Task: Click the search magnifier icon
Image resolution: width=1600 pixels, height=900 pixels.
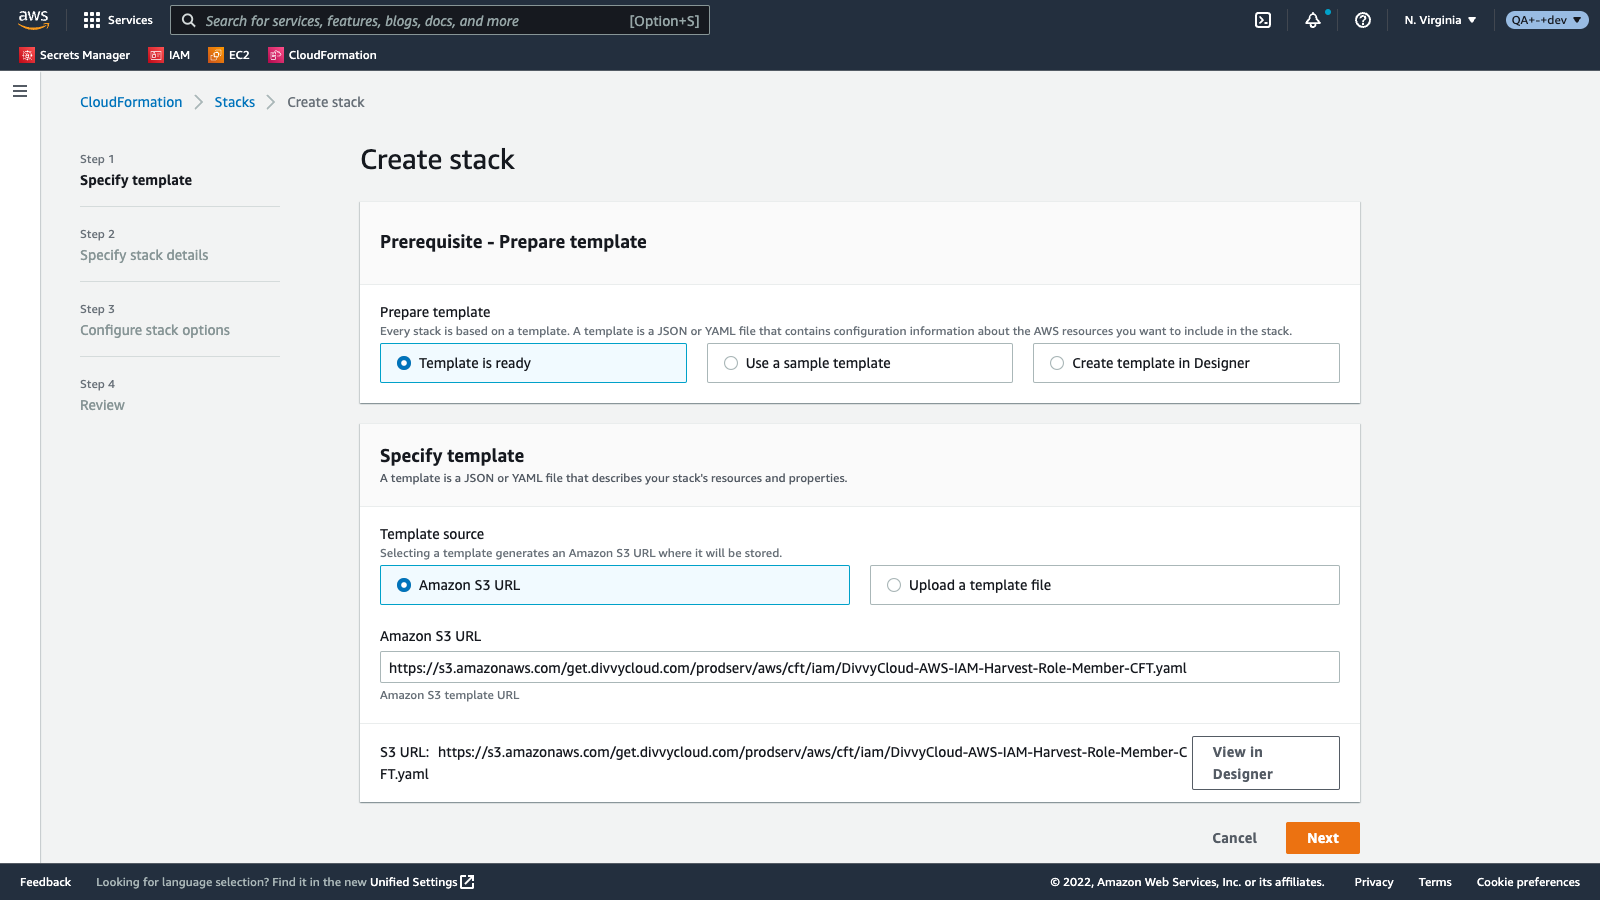Action: tap(188, 20)
